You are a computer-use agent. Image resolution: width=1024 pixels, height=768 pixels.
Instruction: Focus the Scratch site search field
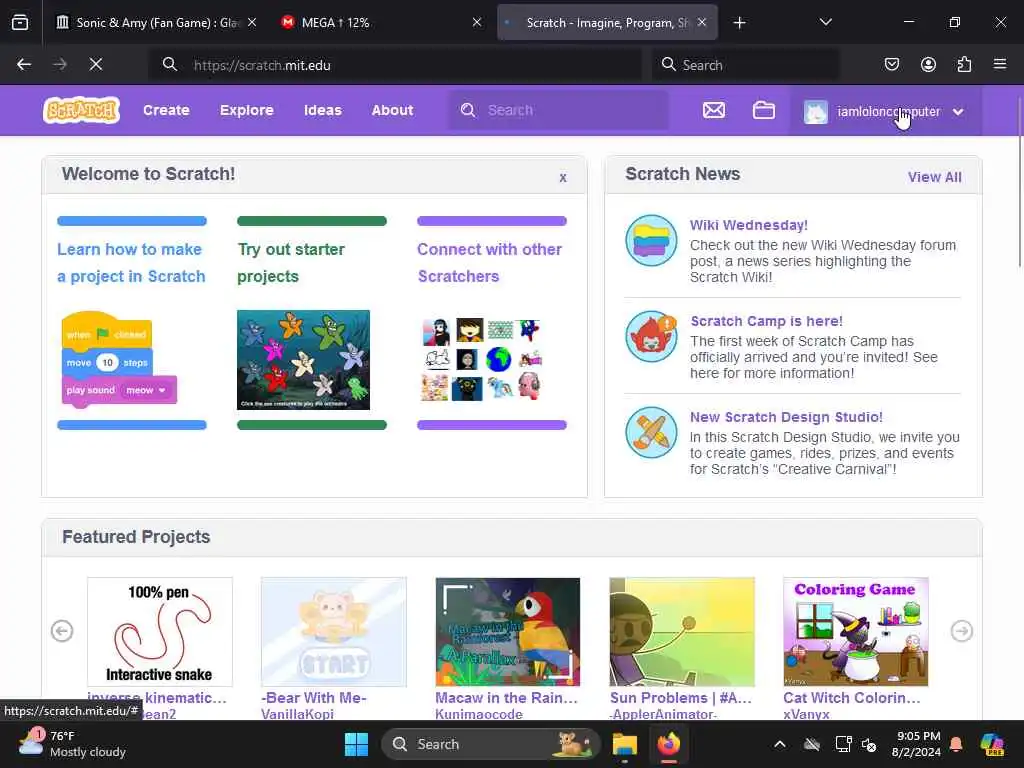[558, 110]
